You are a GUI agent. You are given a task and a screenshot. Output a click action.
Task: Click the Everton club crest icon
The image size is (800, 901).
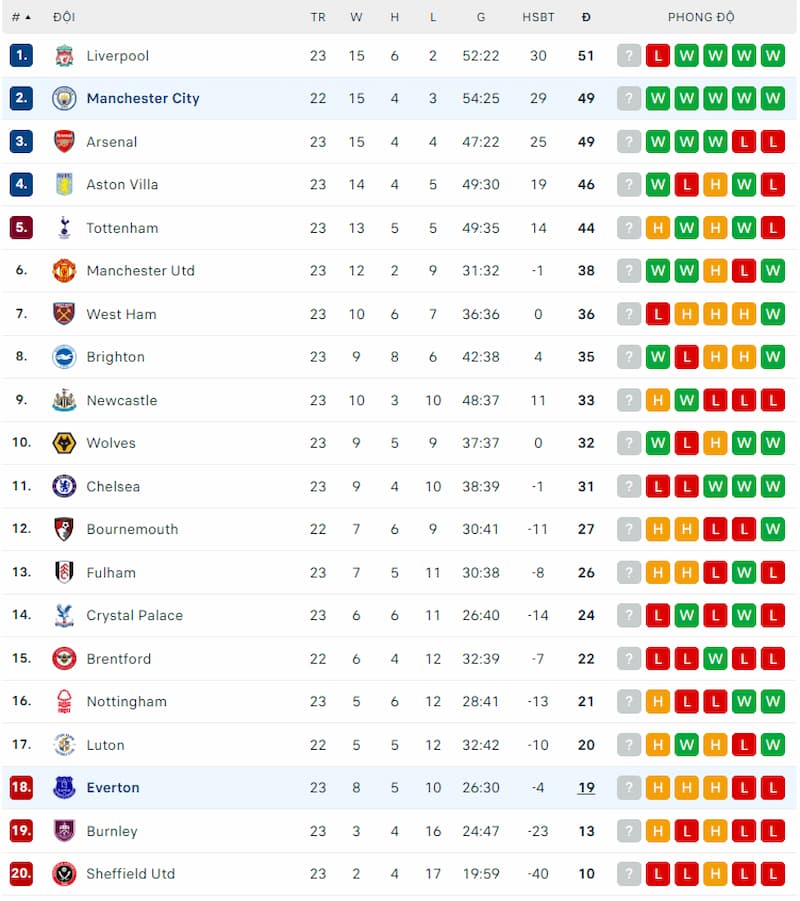click(x=64, y=787)
